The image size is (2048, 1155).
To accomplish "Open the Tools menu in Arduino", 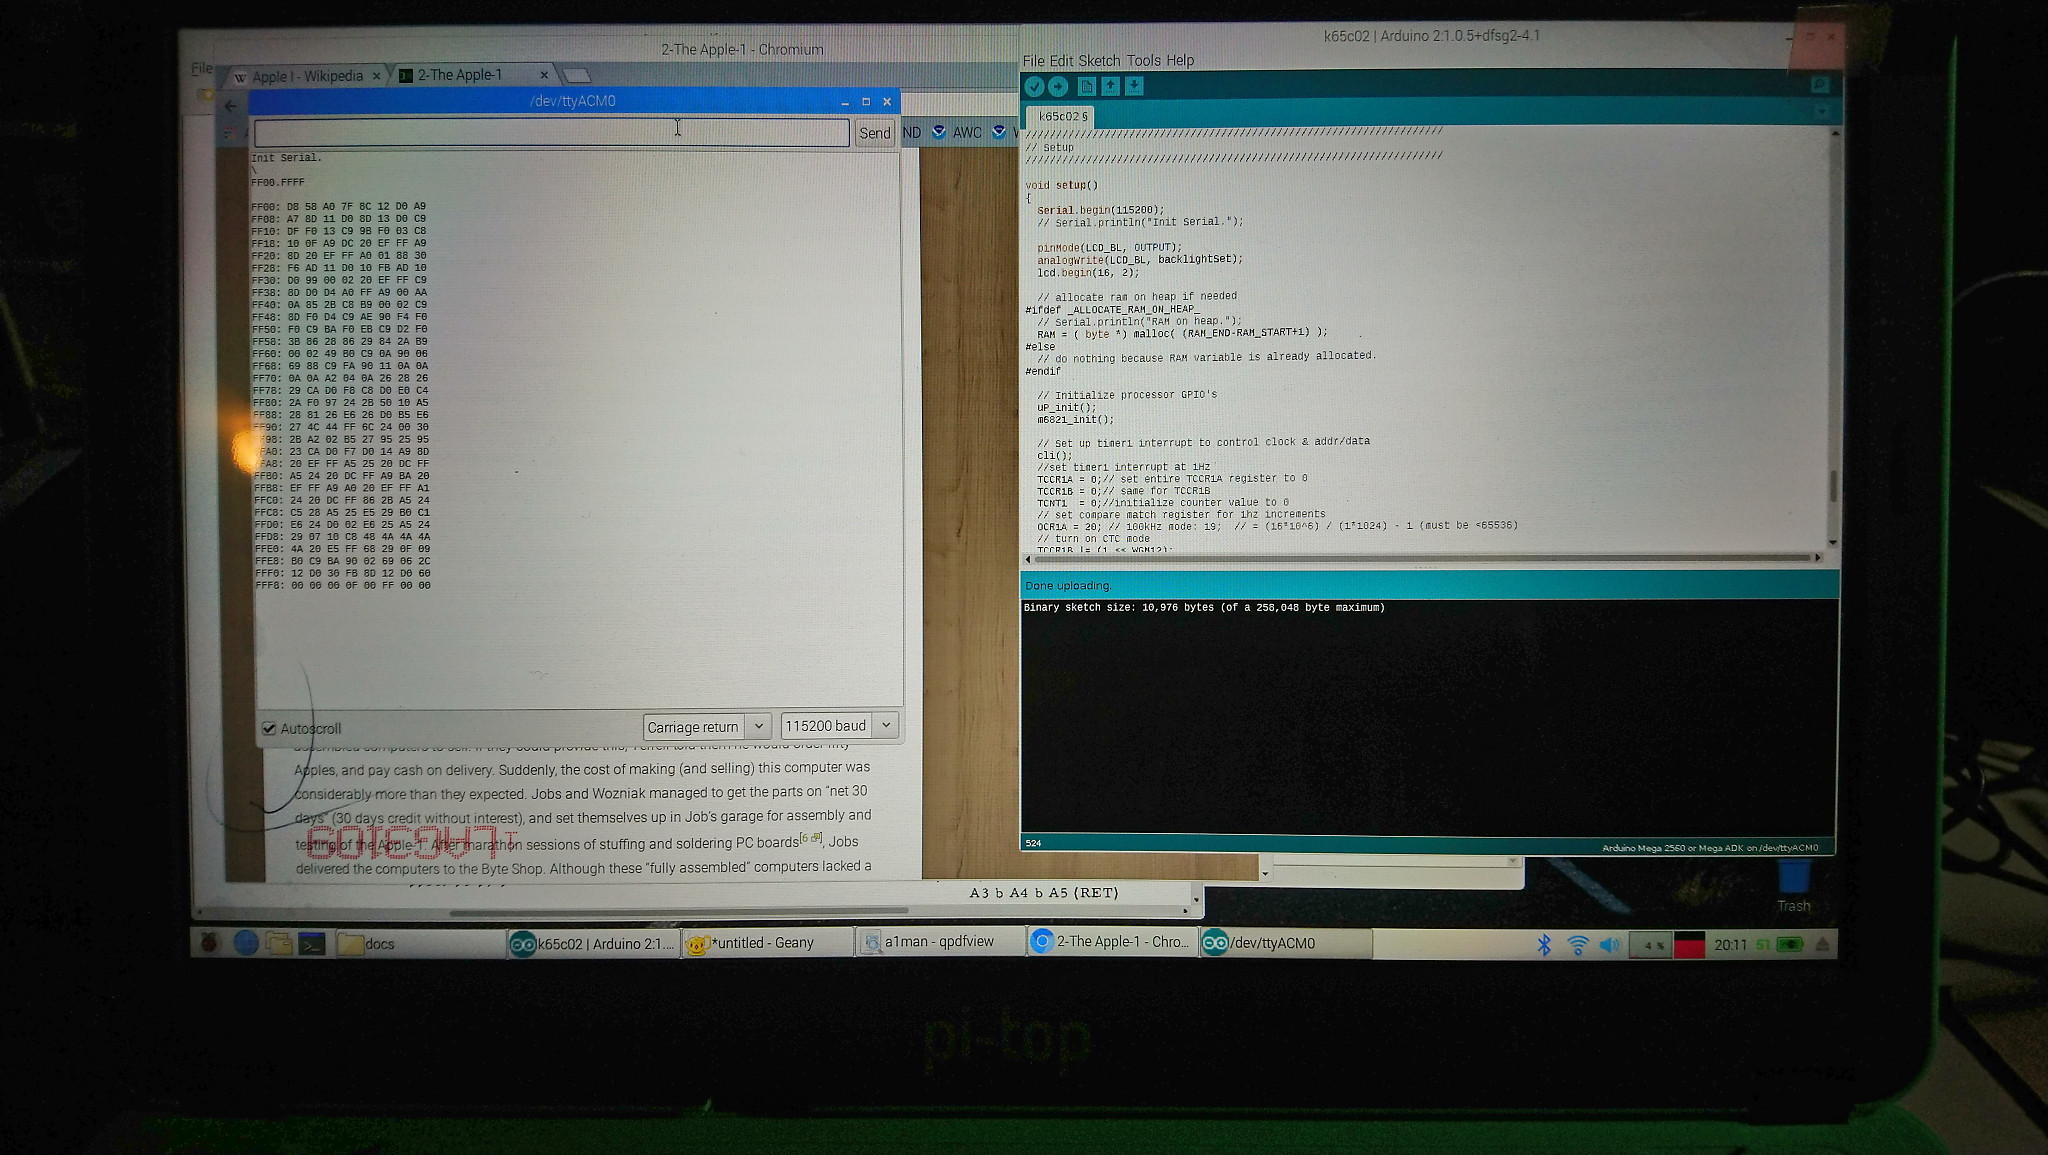I will pyautogui.click(x=1143, y=60).
